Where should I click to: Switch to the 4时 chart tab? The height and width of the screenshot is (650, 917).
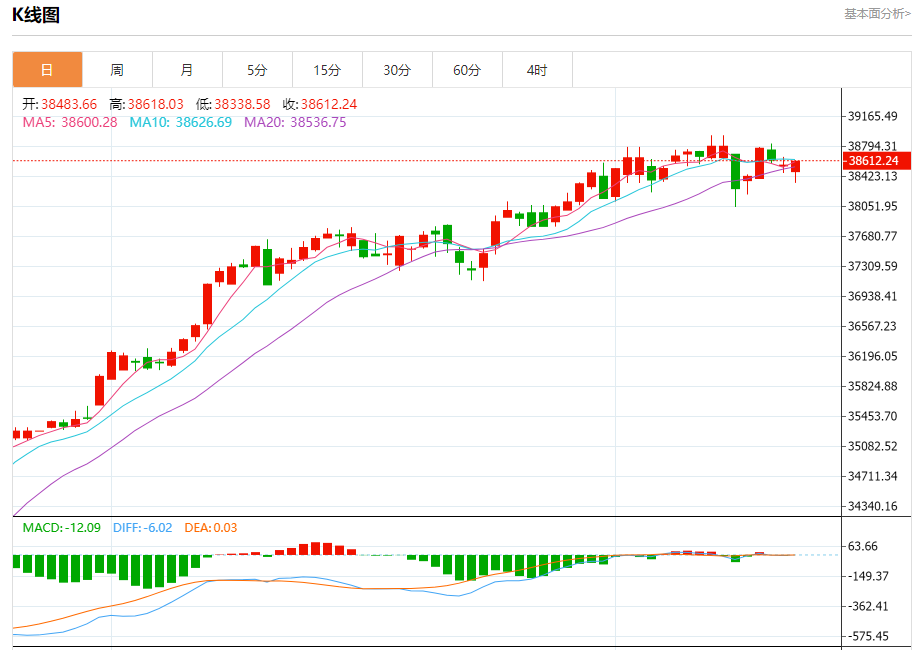coord(537,70)
